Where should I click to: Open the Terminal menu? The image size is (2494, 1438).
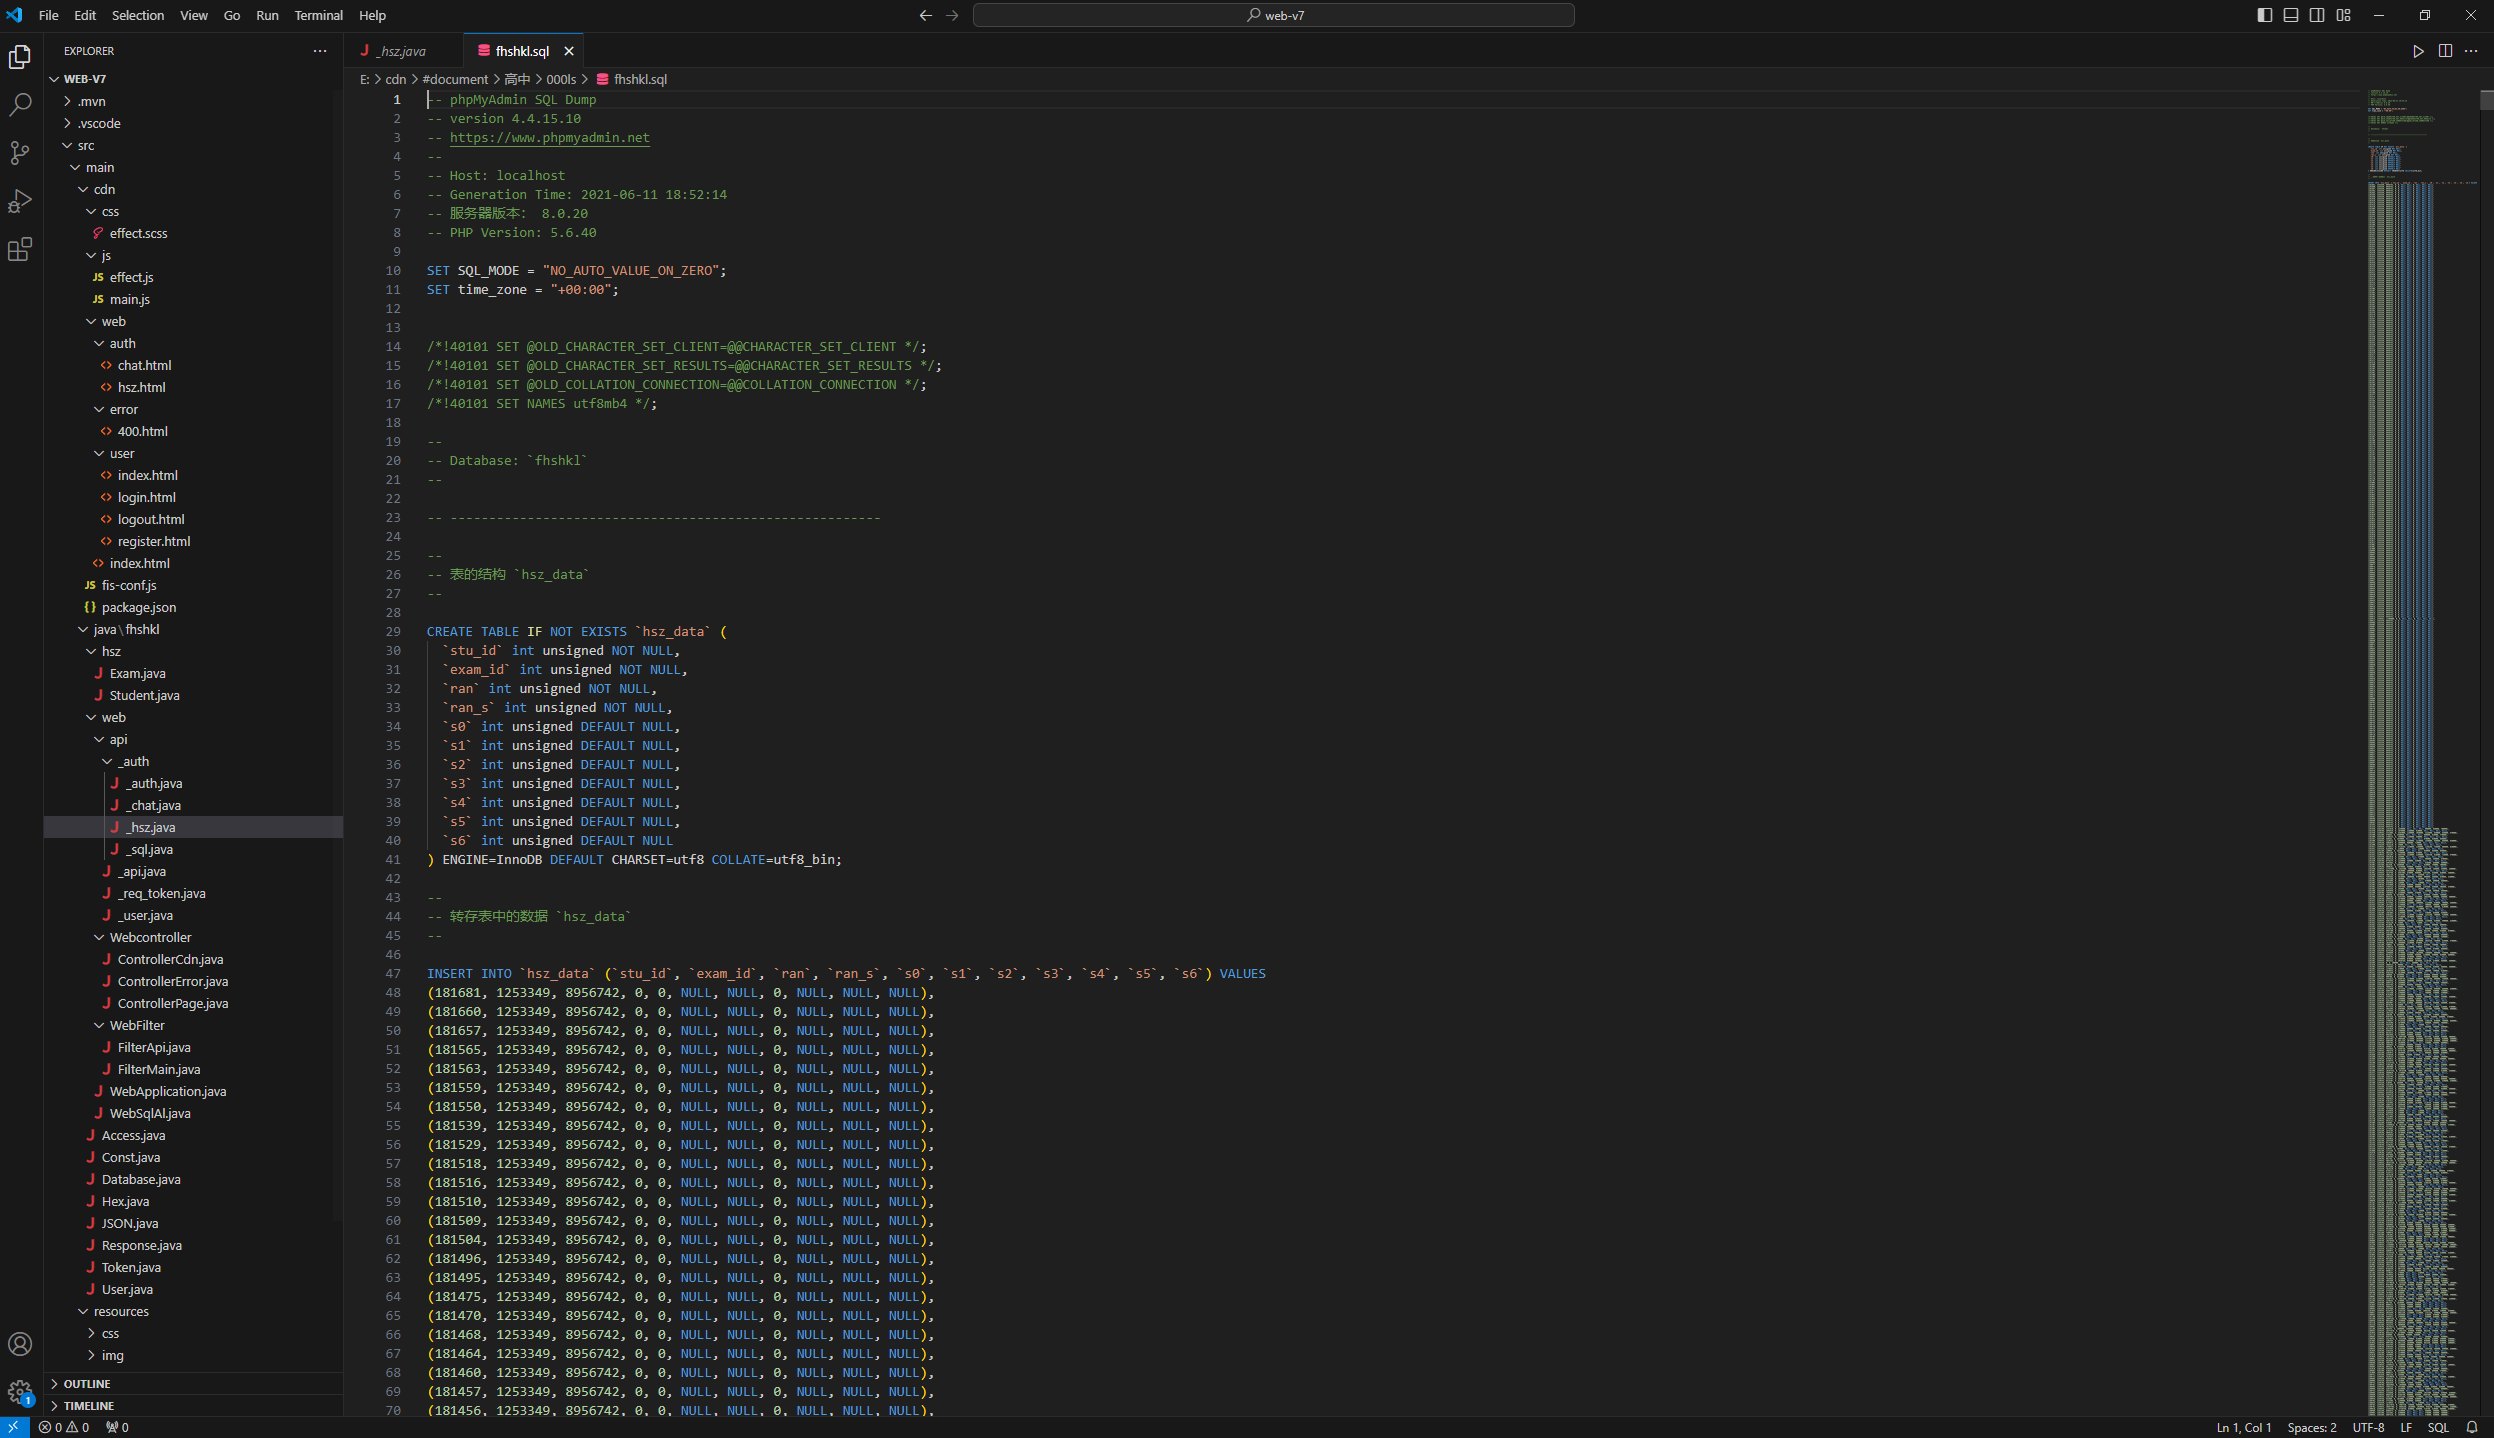coord(318,15)
